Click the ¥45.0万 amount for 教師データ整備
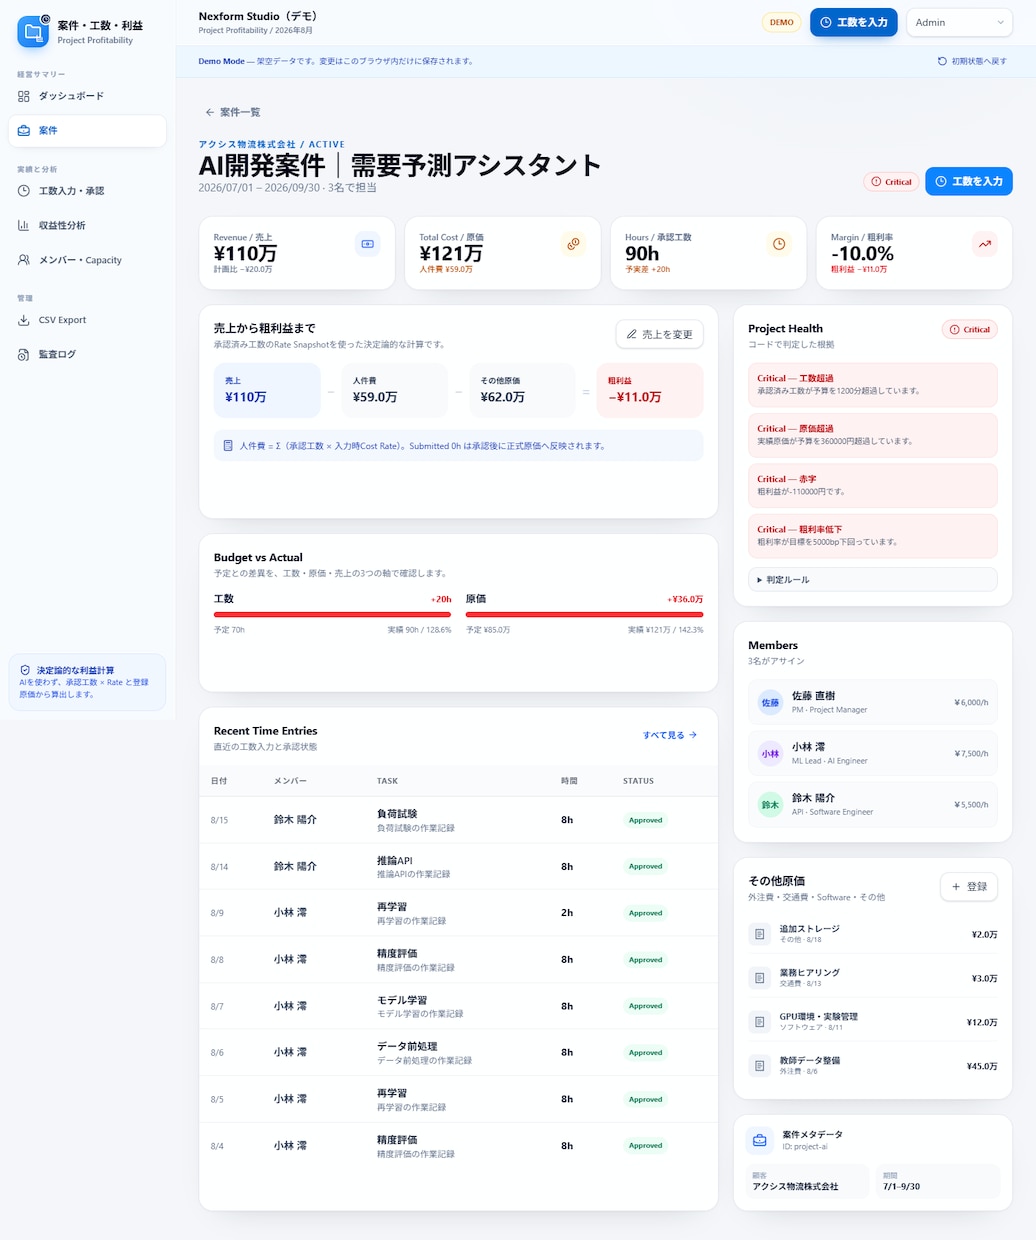 click(982, 1066)
